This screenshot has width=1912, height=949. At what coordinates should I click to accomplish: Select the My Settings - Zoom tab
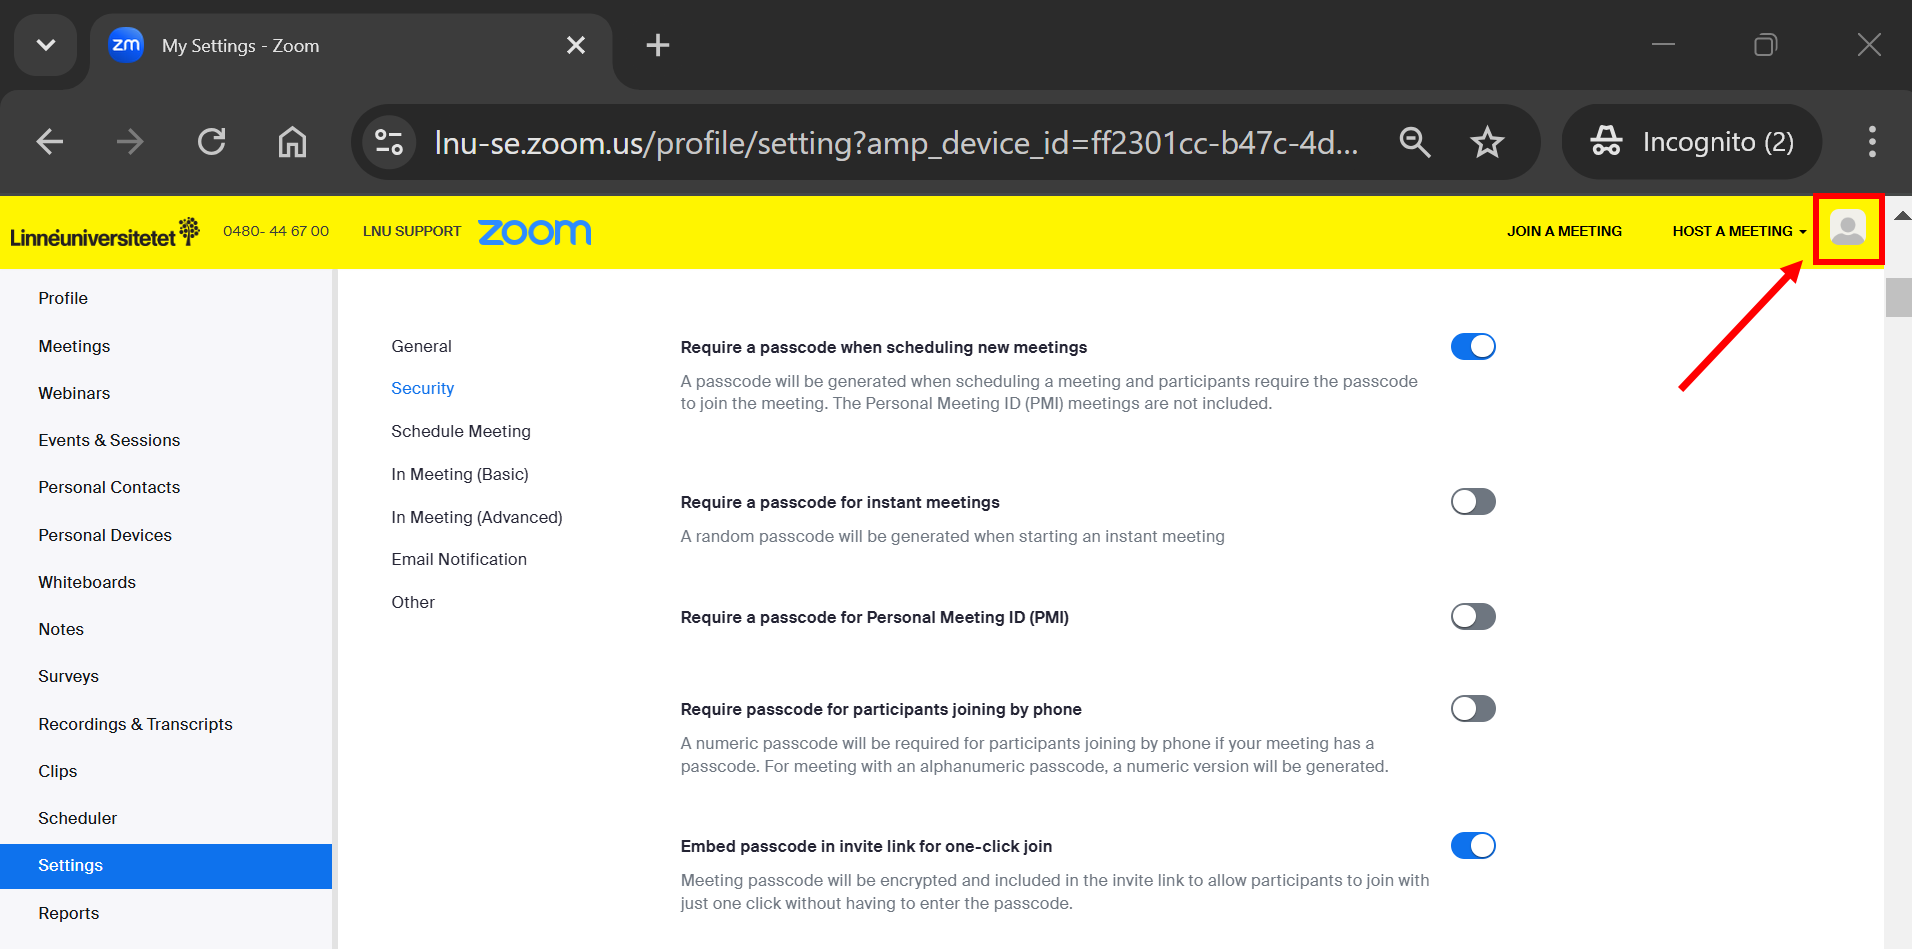point(350,46)
